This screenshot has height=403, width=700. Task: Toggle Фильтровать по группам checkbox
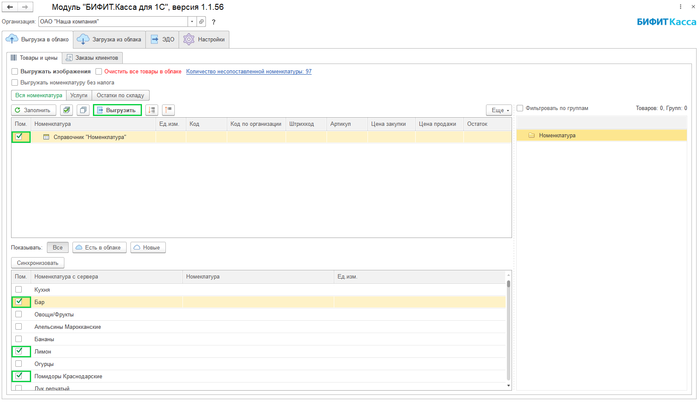[x=520, y=108]
